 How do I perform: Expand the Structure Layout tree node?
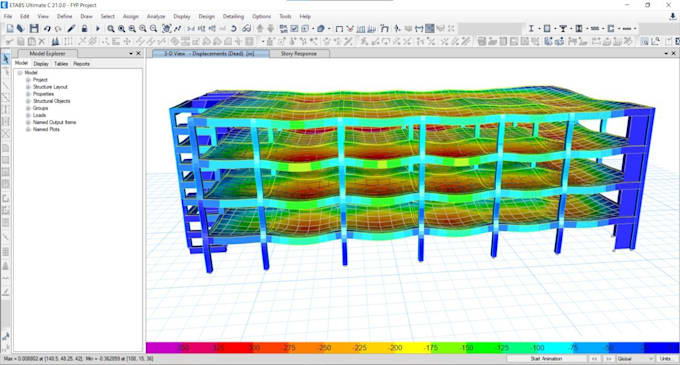point(28,87)
